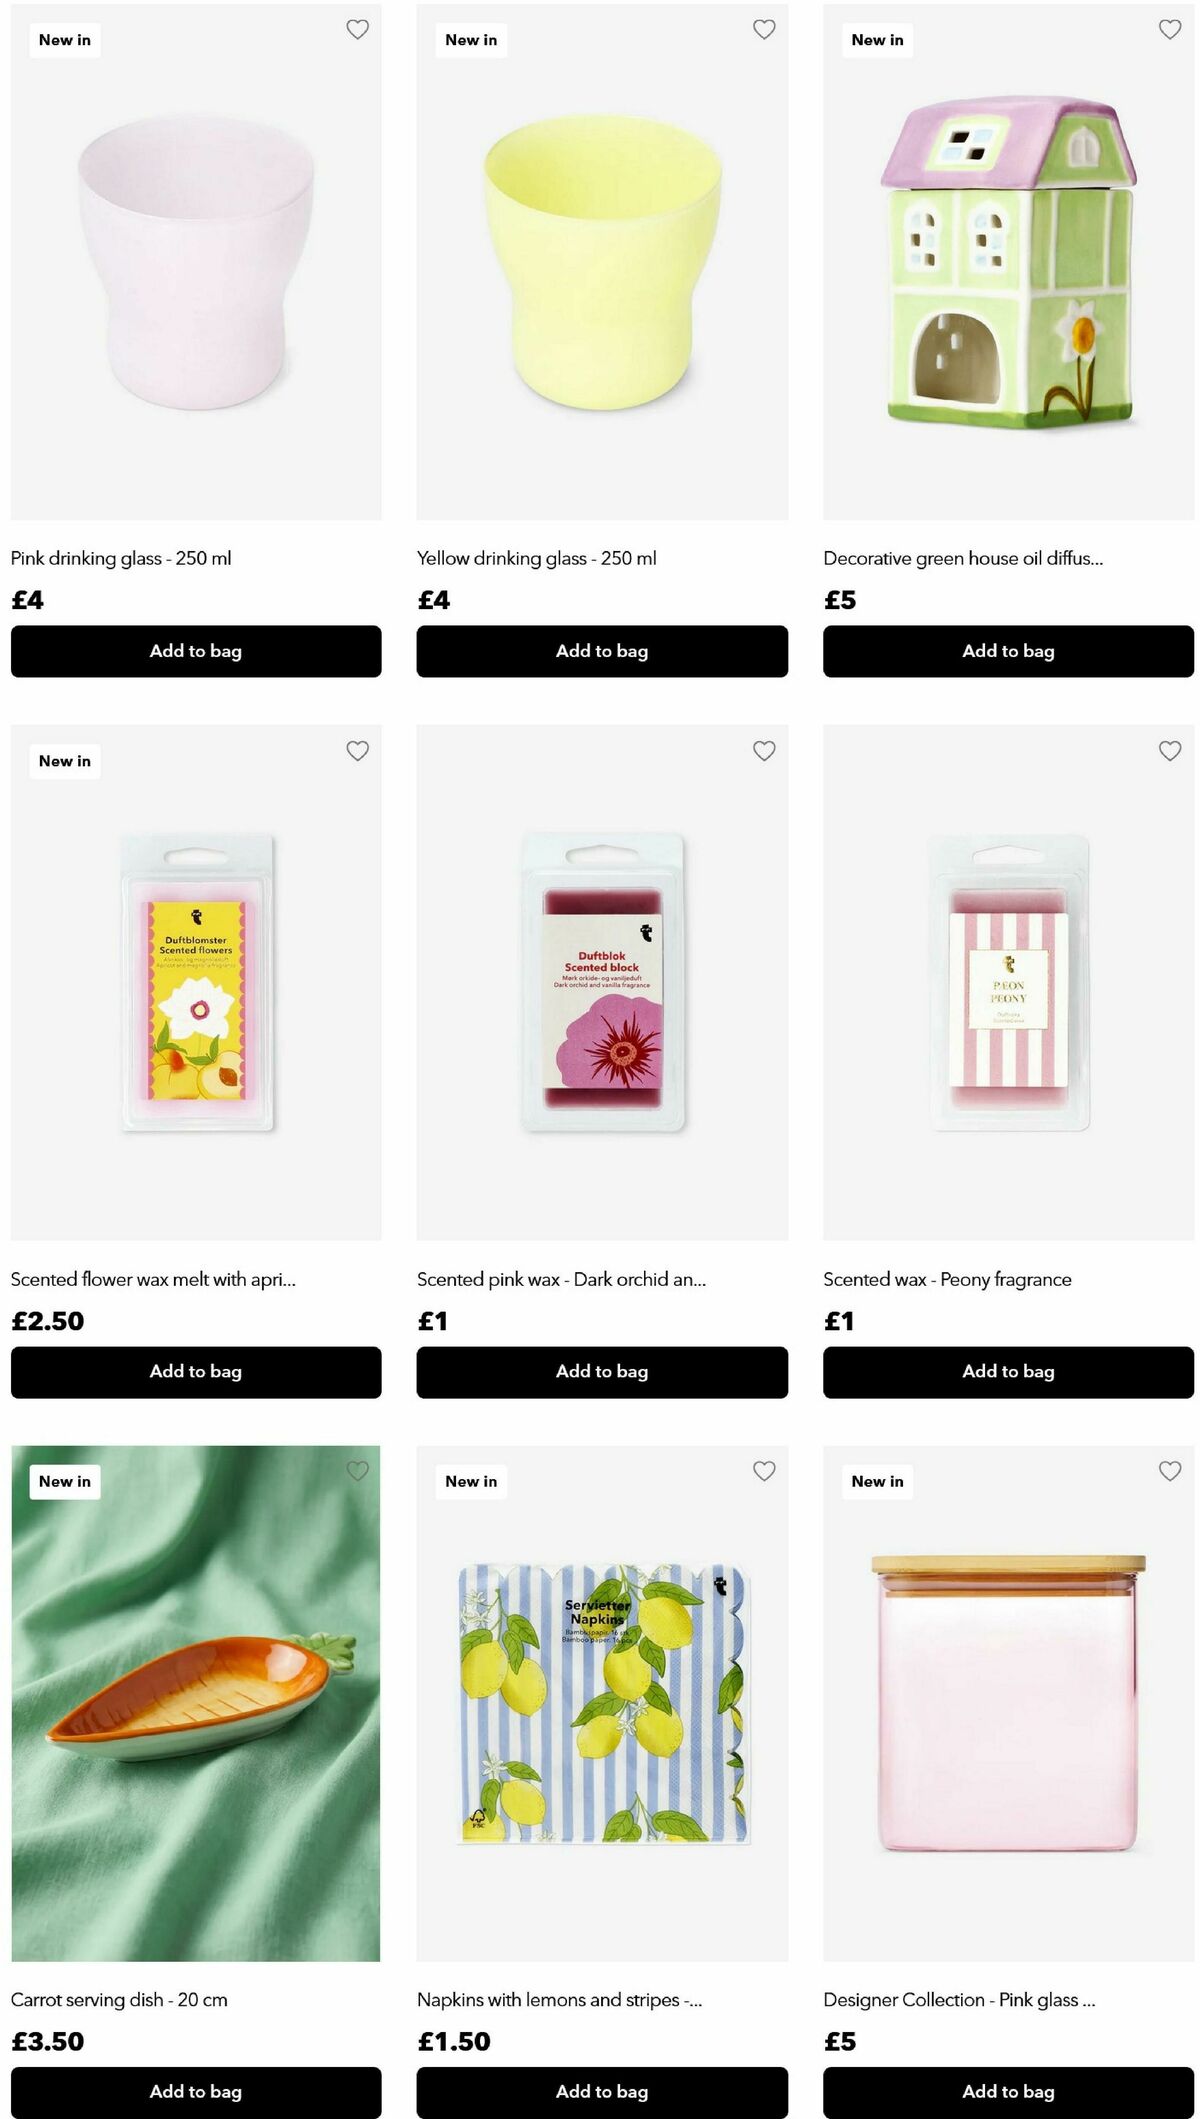Image resolution: width=1200 pixels, height=2119 pixels.
Task: Click heart icon on lemon napkins product
Action: (x=764, y=1471)
